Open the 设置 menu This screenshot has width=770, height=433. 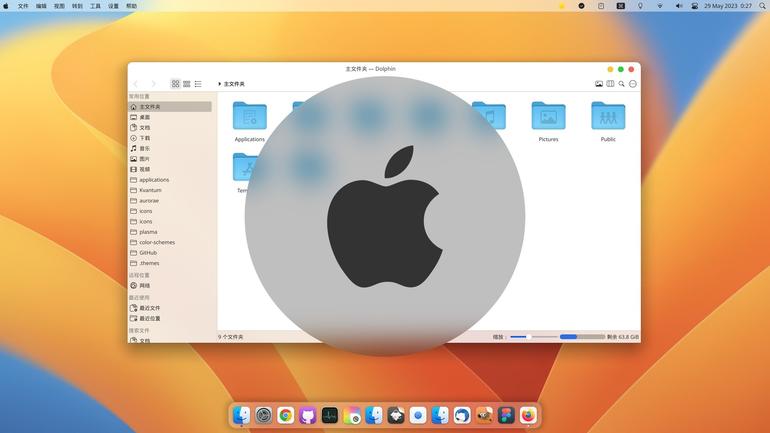tap(113, 6)
